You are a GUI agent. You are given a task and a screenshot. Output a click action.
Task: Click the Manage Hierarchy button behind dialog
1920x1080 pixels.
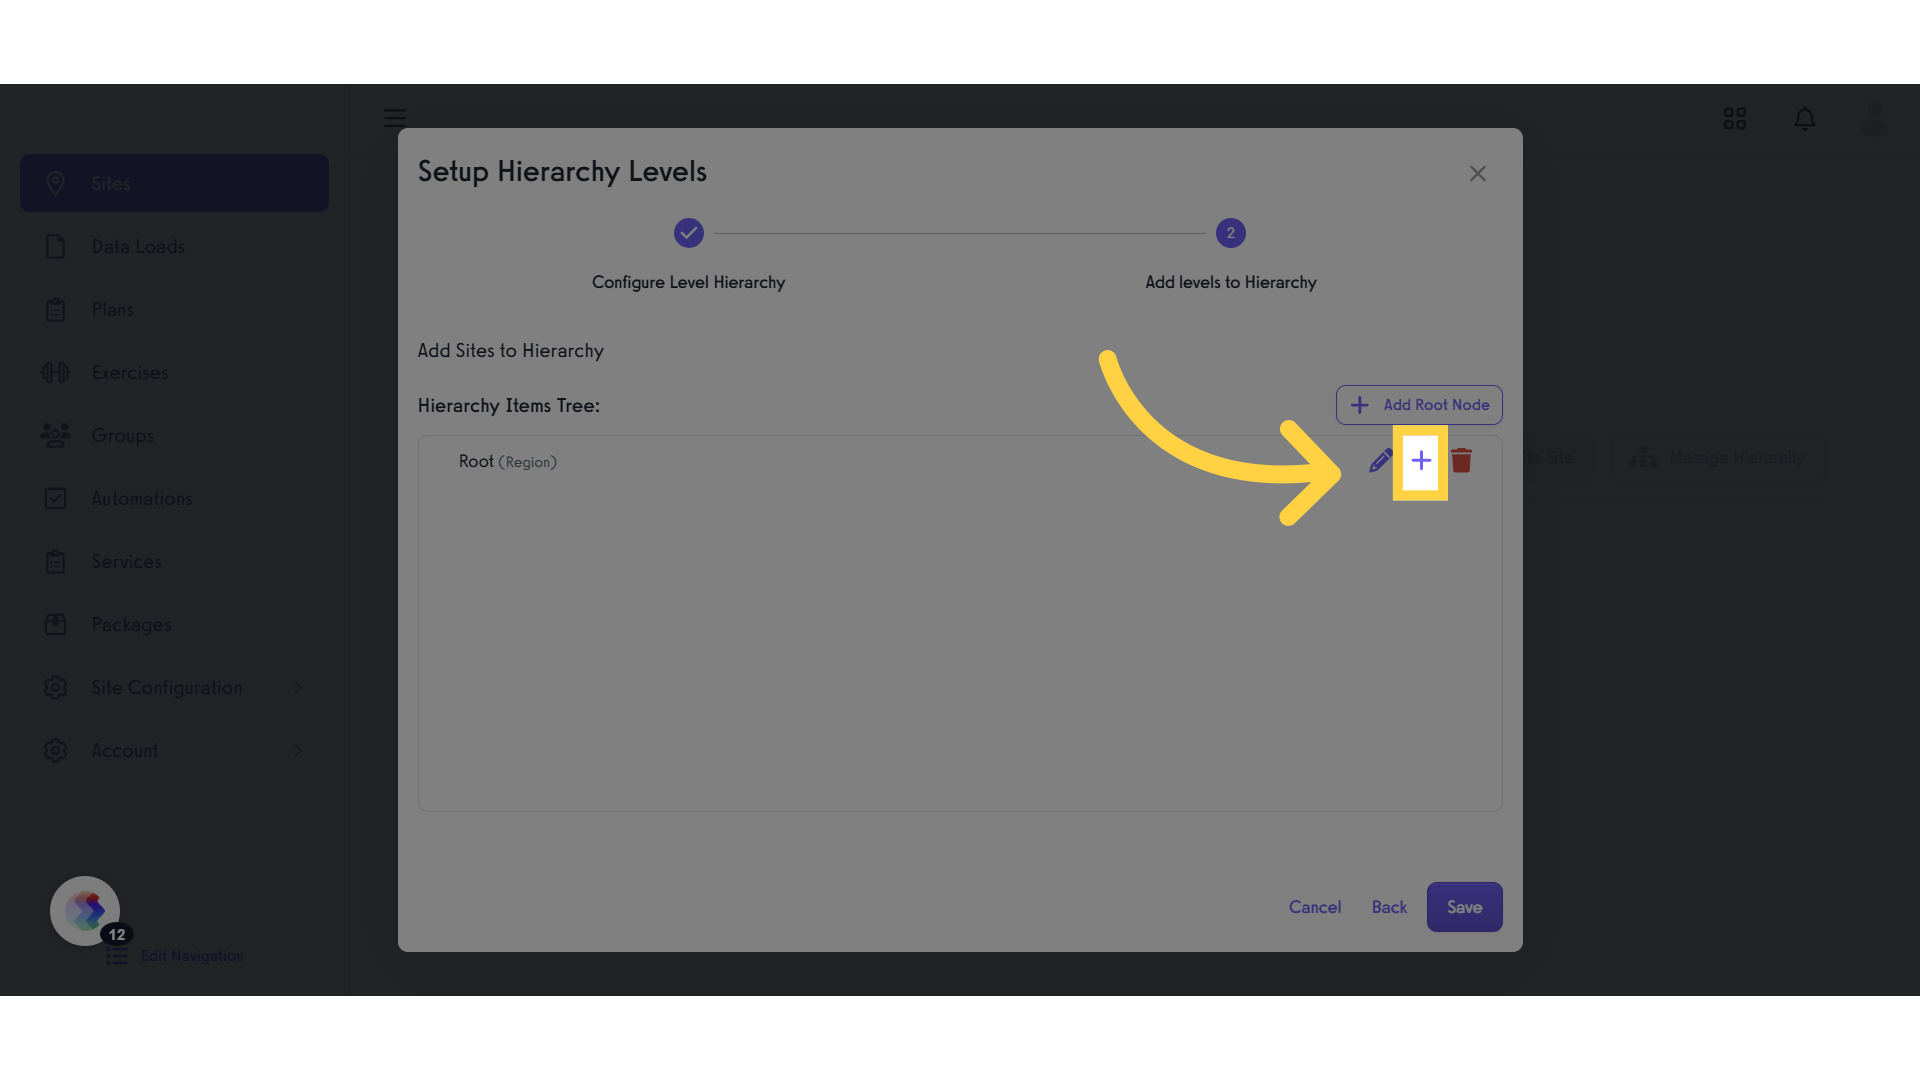pyautogui.click(x=1718, y=457)
